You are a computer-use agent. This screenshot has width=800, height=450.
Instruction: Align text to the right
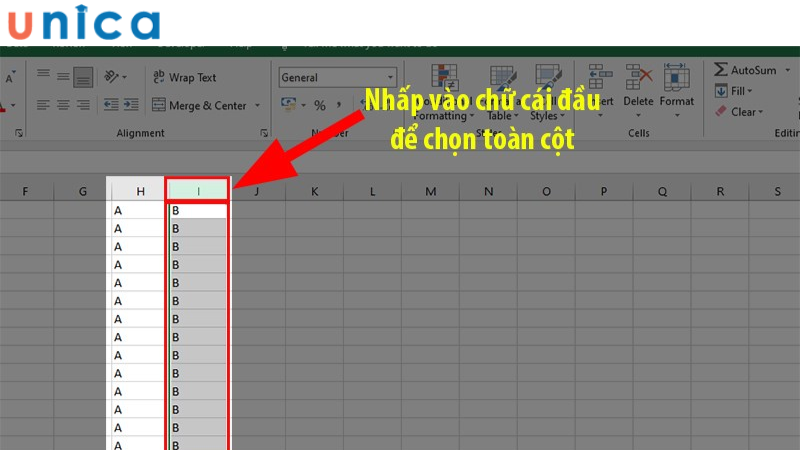point(83,105)
